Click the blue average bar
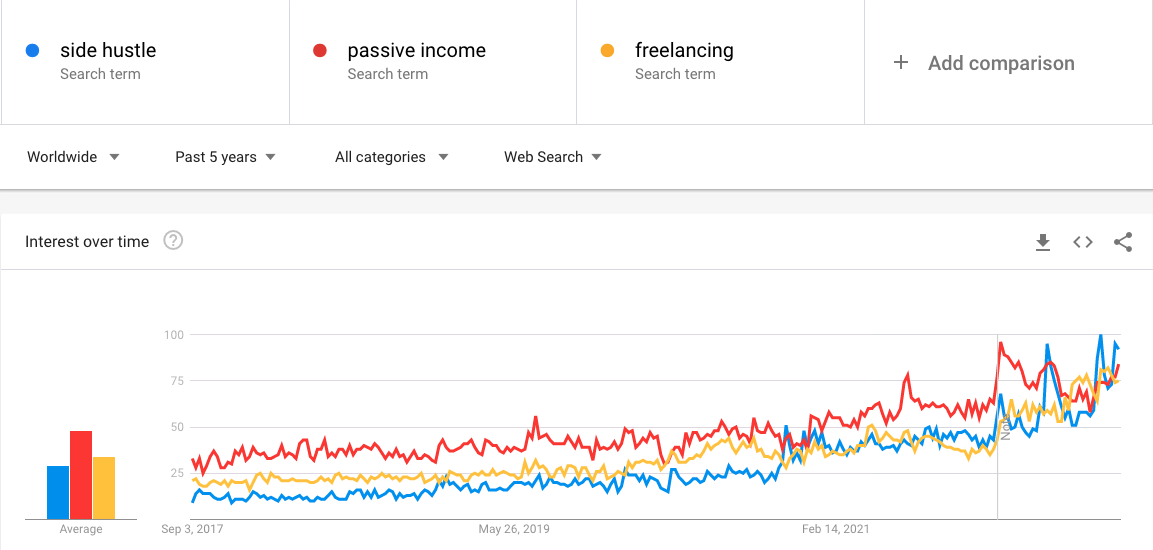Image resolution: width=1153 pixels, height=550 pixels. point(58,493)
